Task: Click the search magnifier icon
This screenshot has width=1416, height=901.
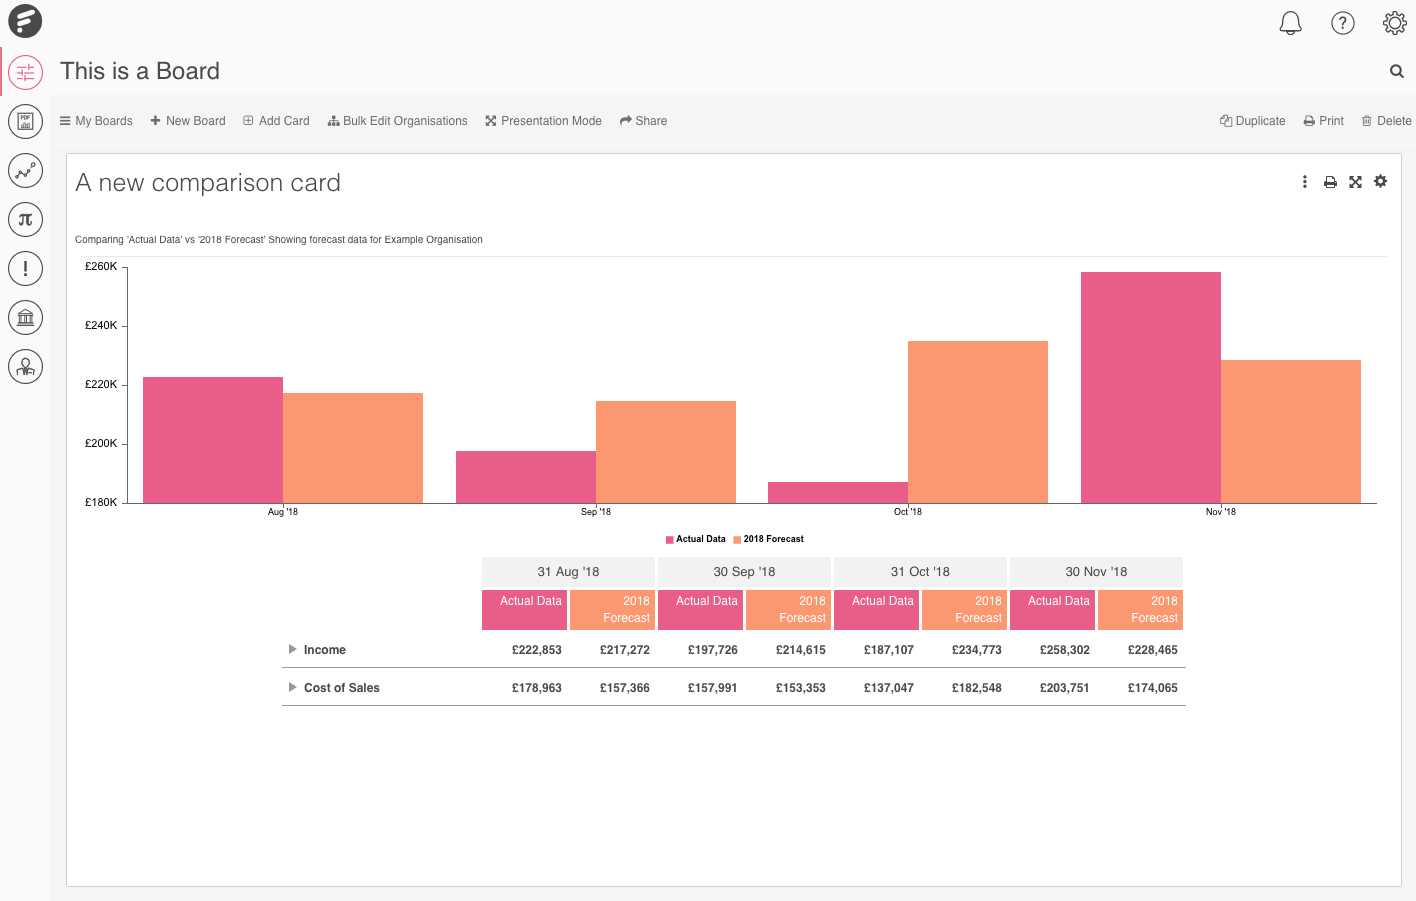Action: click(x=1396, y=71)
